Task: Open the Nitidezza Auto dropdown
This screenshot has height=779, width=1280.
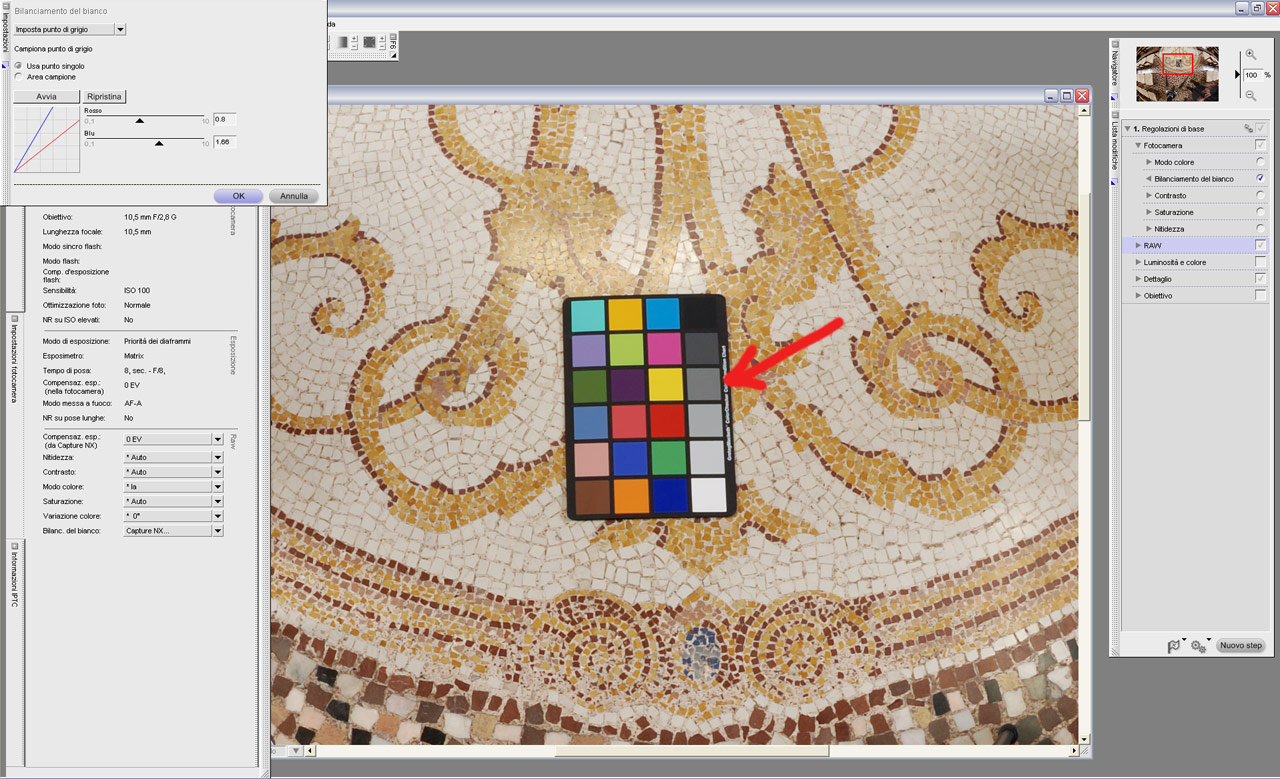Action: click(x=173, y=457)
